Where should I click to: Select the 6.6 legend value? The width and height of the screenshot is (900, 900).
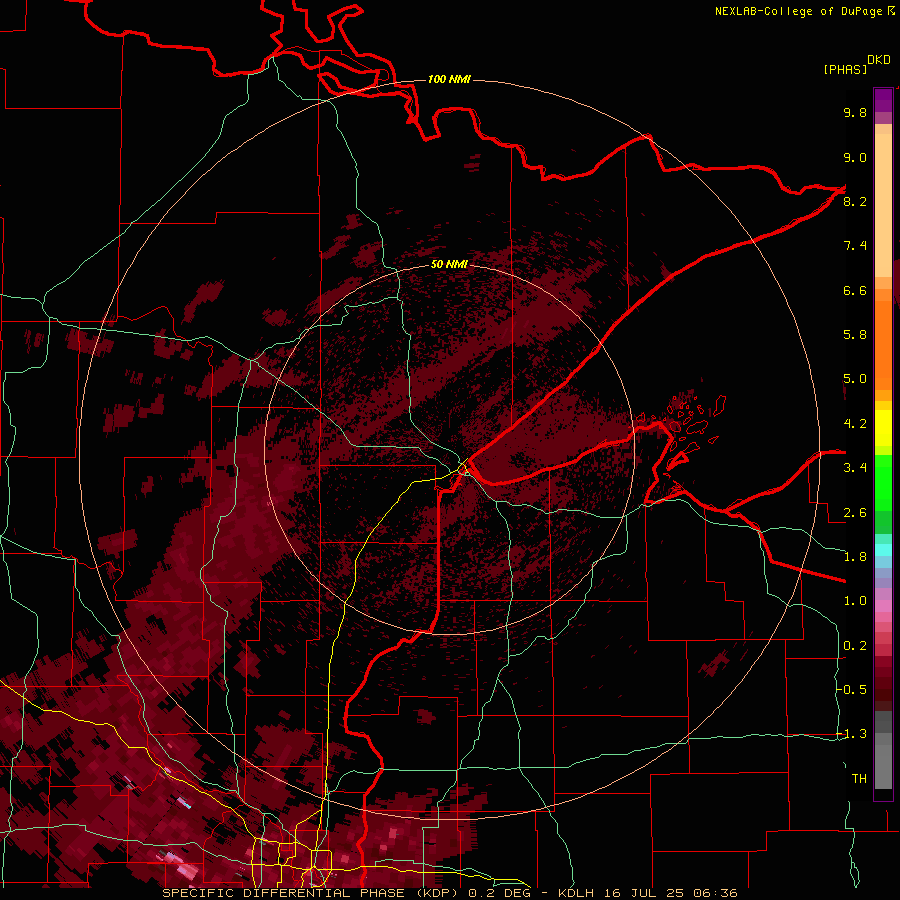pyautogui.click(x=855, y=290)
